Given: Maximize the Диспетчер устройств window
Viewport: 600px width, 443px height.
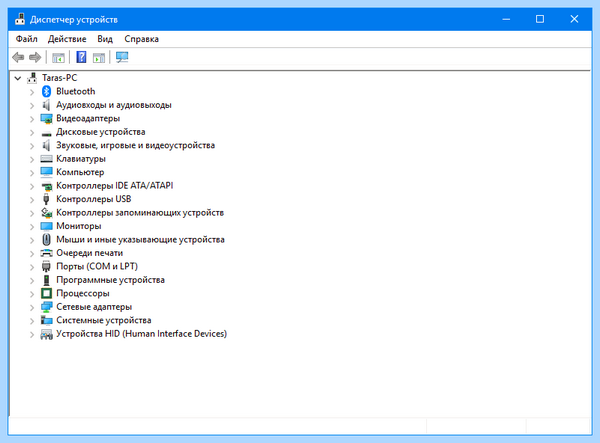Looking at the screenshot, I should click(x=540, y=19).
